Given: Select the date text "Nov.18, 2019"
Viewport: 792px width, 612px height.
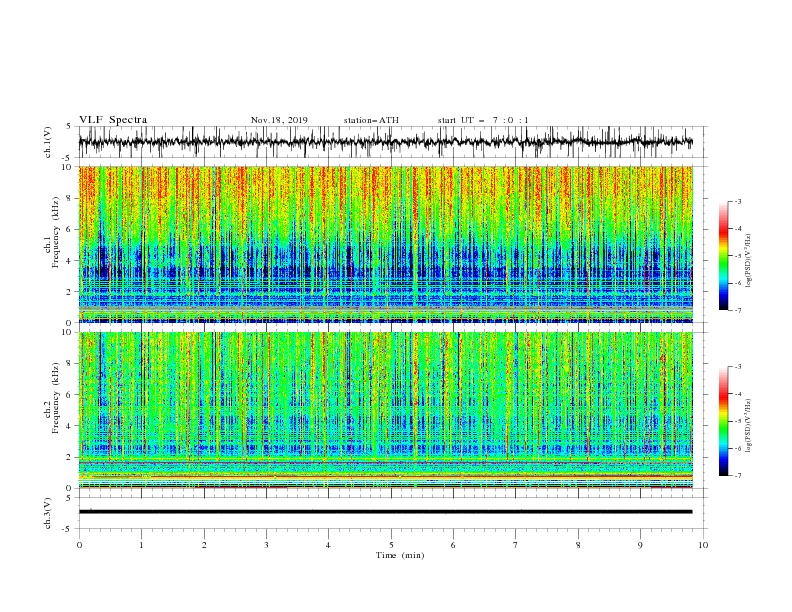Looking at the screenshot, I should click(279, 120).
